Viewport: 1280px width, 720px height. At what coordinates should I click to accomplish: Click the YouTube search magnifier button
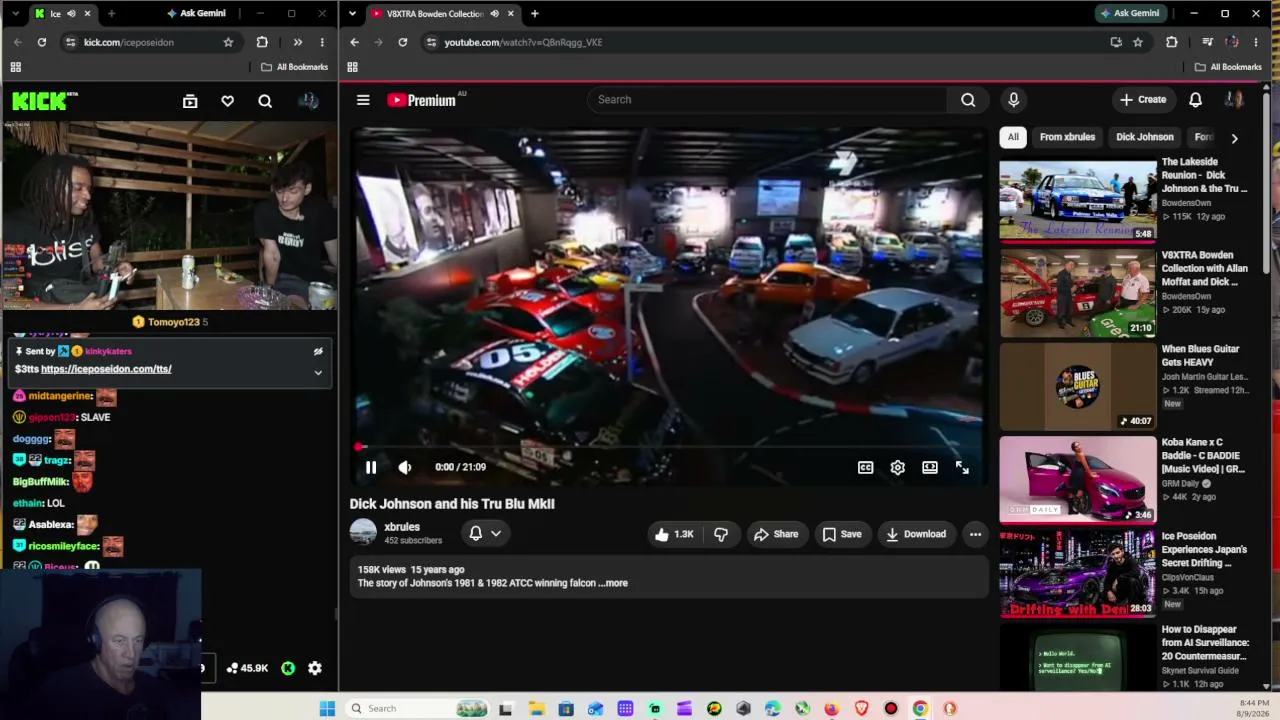[968, 100]
